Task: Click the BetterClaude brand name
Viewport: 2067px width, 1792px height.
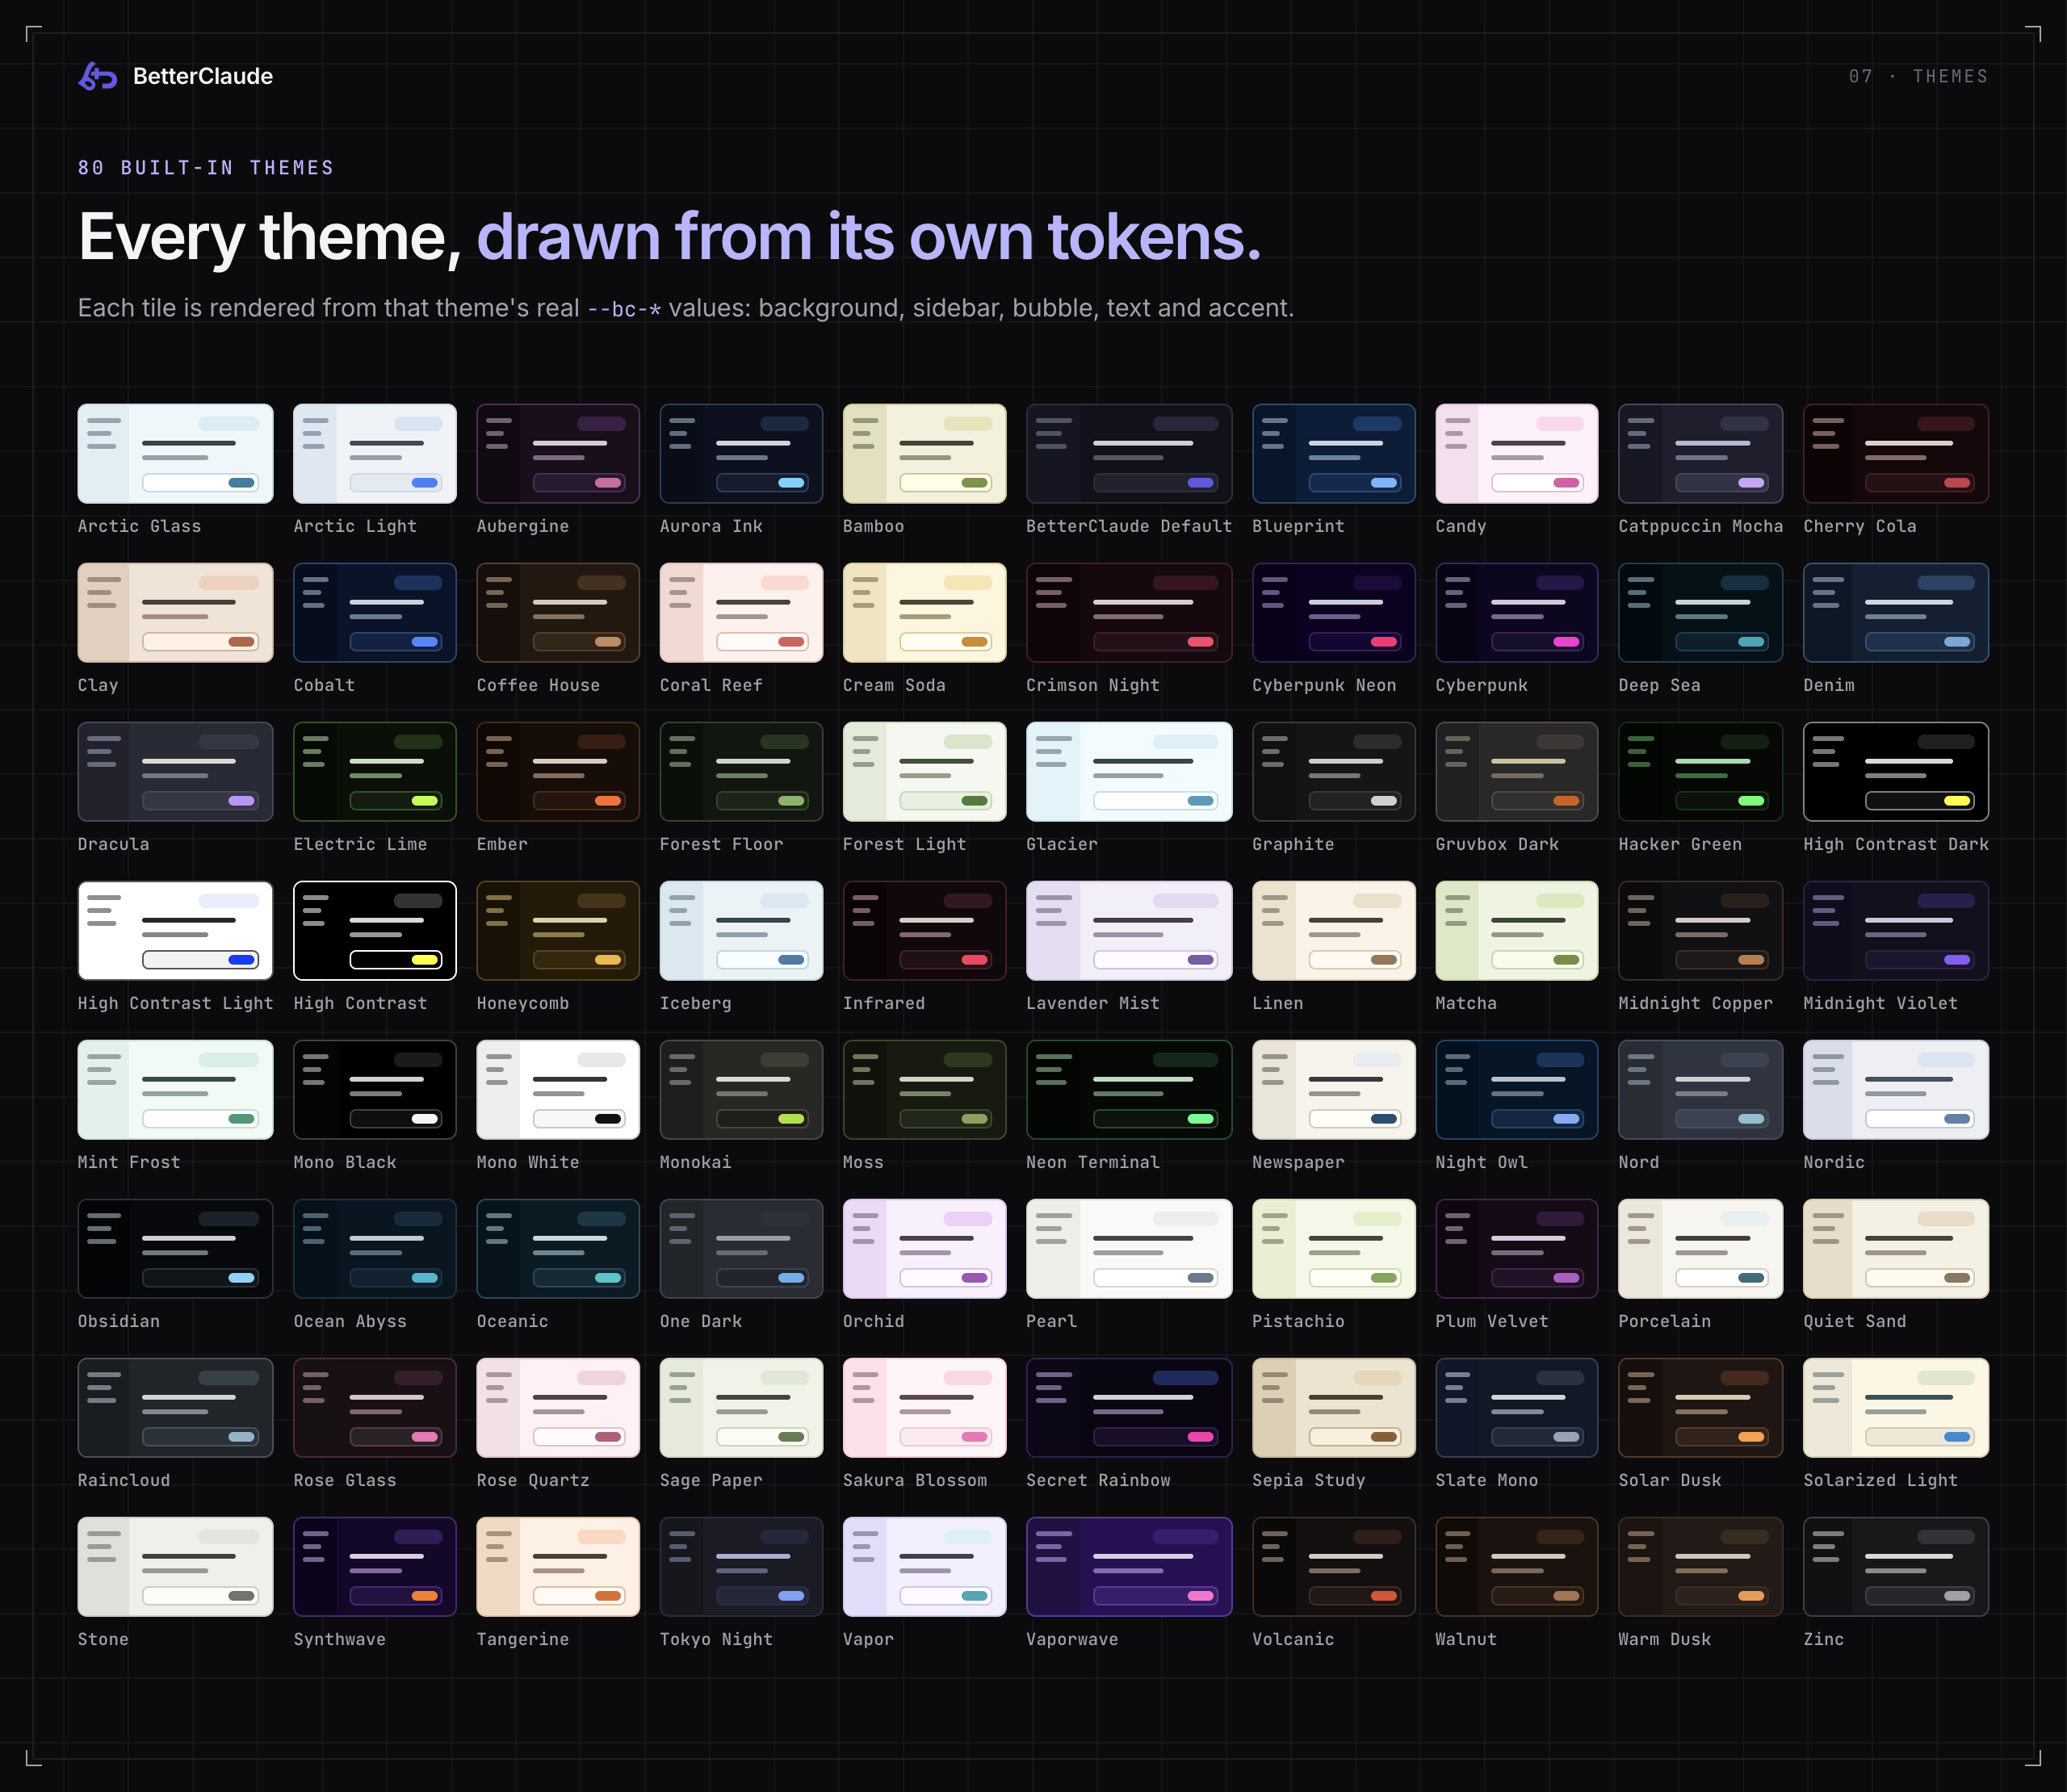Action: pyautogui.click(x=203, y=76)
